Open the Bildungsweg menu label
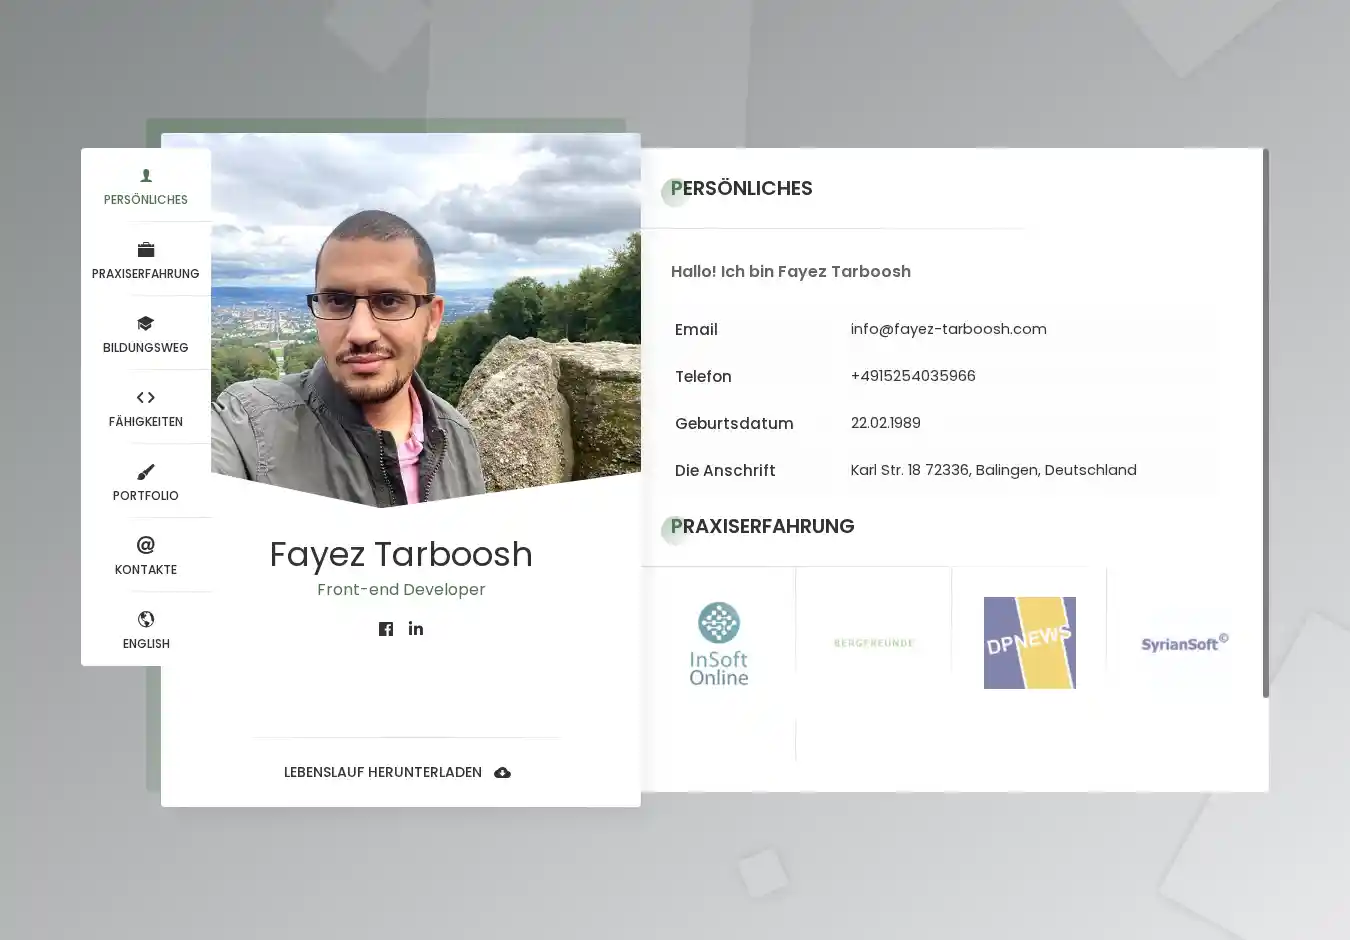The image size is (1350, 940). coord(146,348)
